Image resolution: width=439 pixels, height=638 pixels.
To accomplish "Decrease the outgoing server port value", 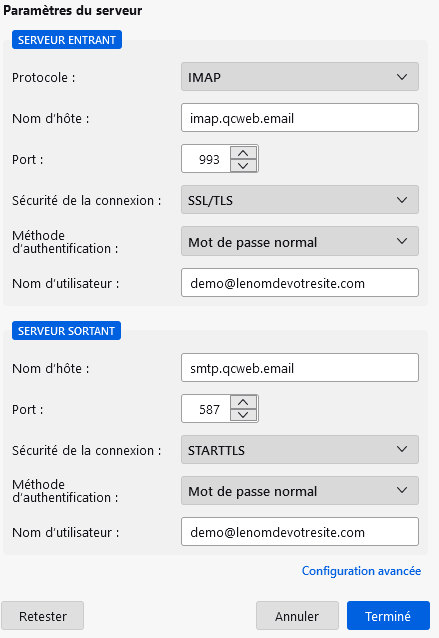I will click(x=243, y=415).
